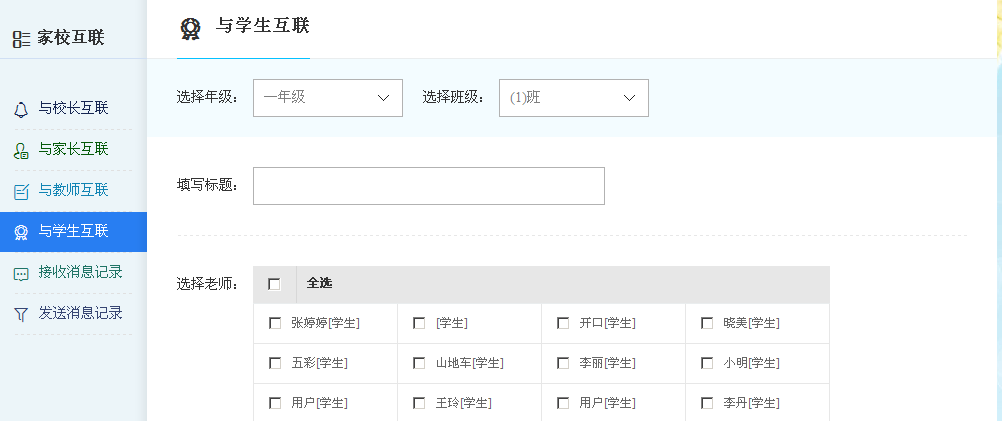Tick the checkbox for 李丹[学生]
This screenshot has width=1002, height=421.
[707, 403]
